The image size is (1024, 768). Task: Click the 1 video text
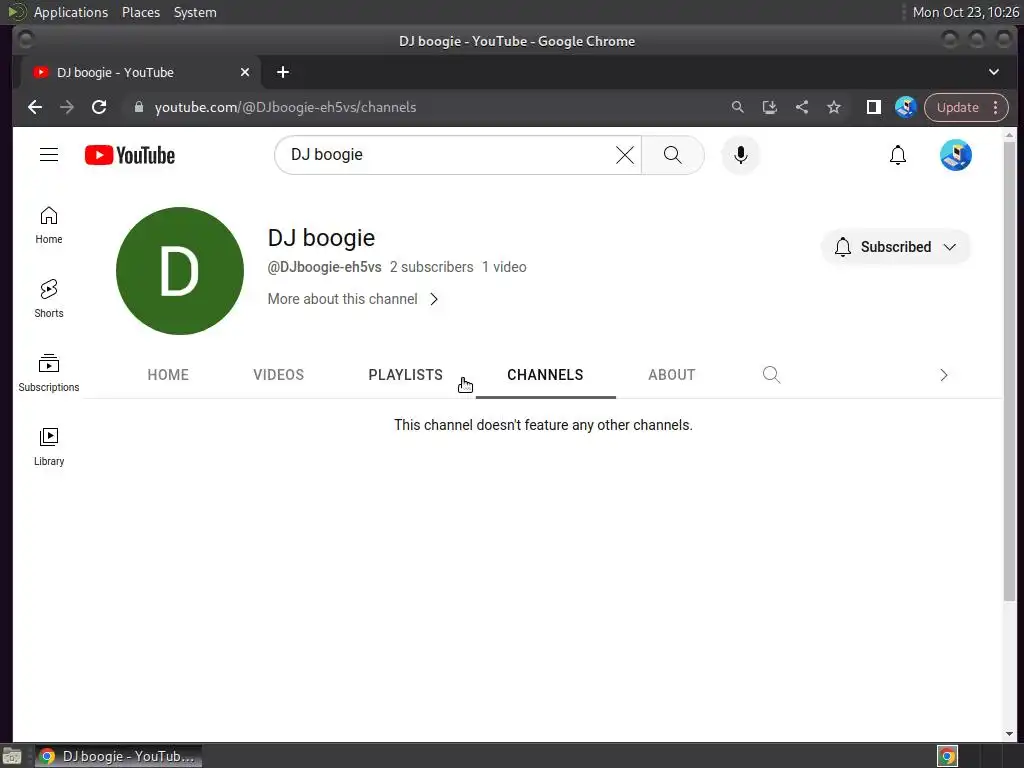coord(504,267)
